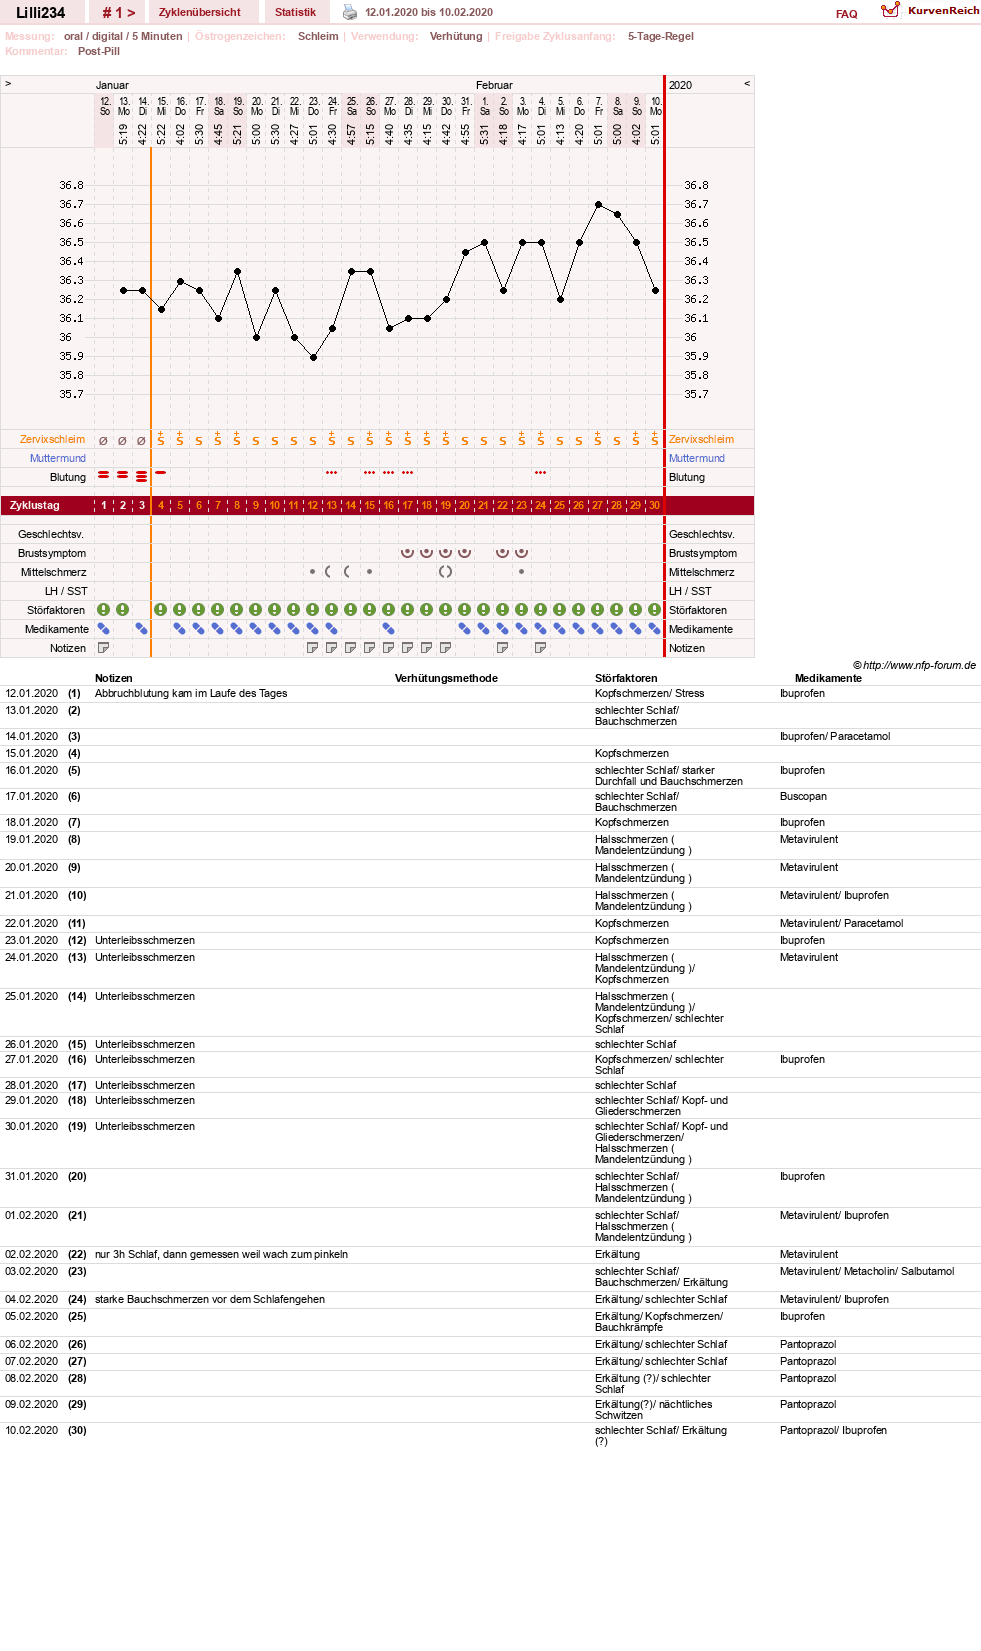The image size is (981, 1651).
Task: Click the left Geschlechtsv. row label
Action: tap(51, 534)
